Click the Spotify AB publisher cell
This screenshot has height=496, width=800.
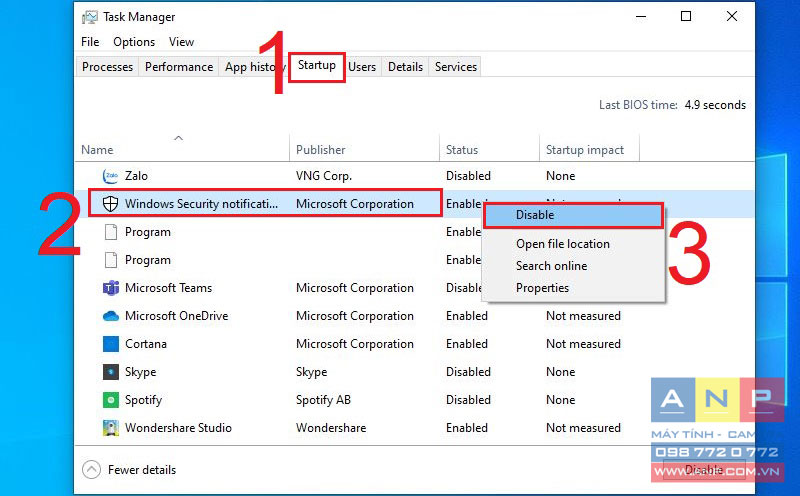coord(323,400)
